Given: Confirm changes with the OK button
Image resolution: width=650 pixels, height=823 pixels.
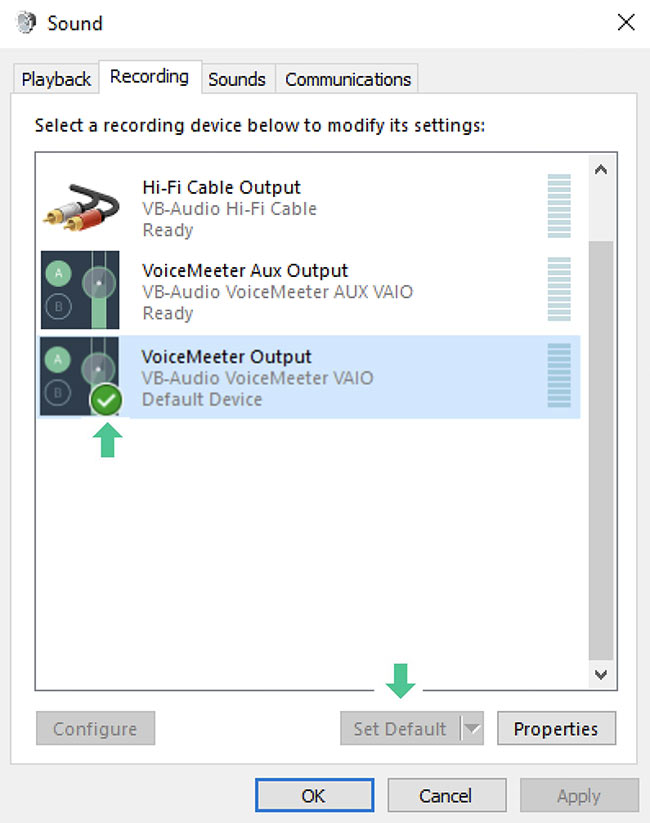Looking at the screenshot, I should click(314, 796).
